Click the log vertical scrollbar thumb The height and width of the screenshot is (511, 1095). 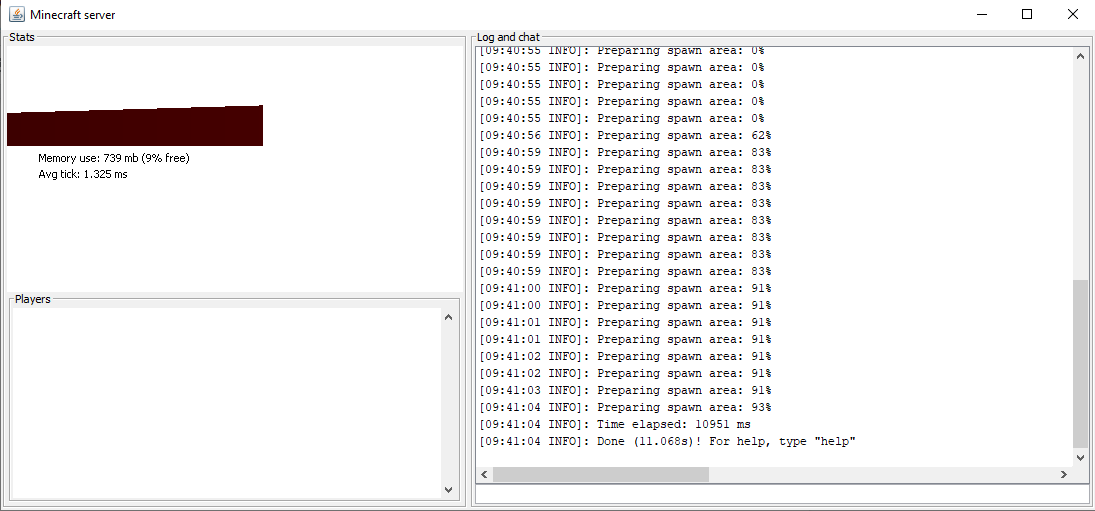pos(1080,364)
